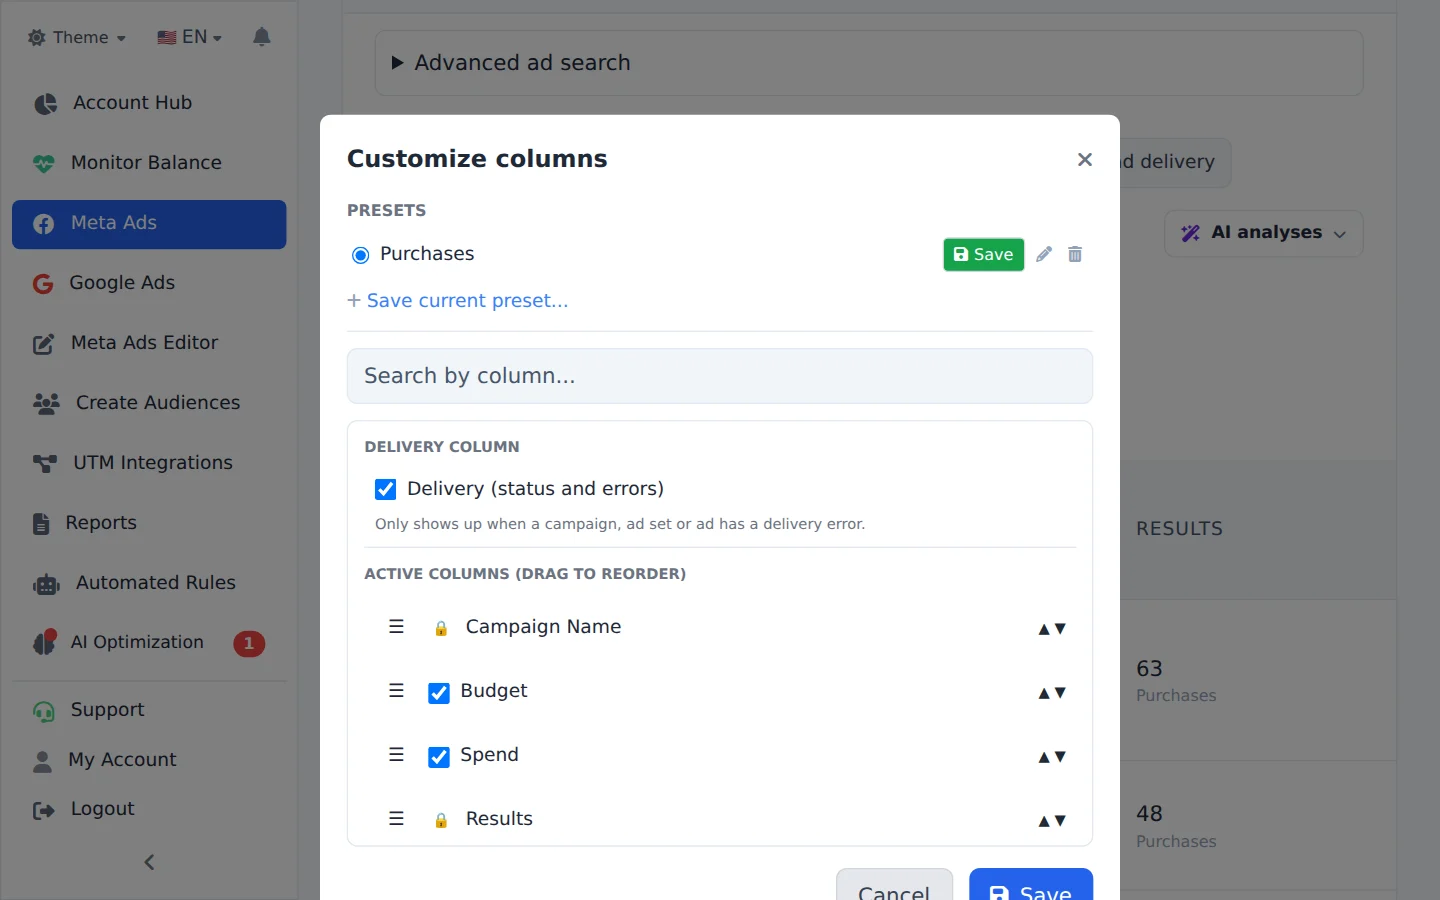Click the Google Ads G icon
The image size is (1440, 900).
(43, 284)
